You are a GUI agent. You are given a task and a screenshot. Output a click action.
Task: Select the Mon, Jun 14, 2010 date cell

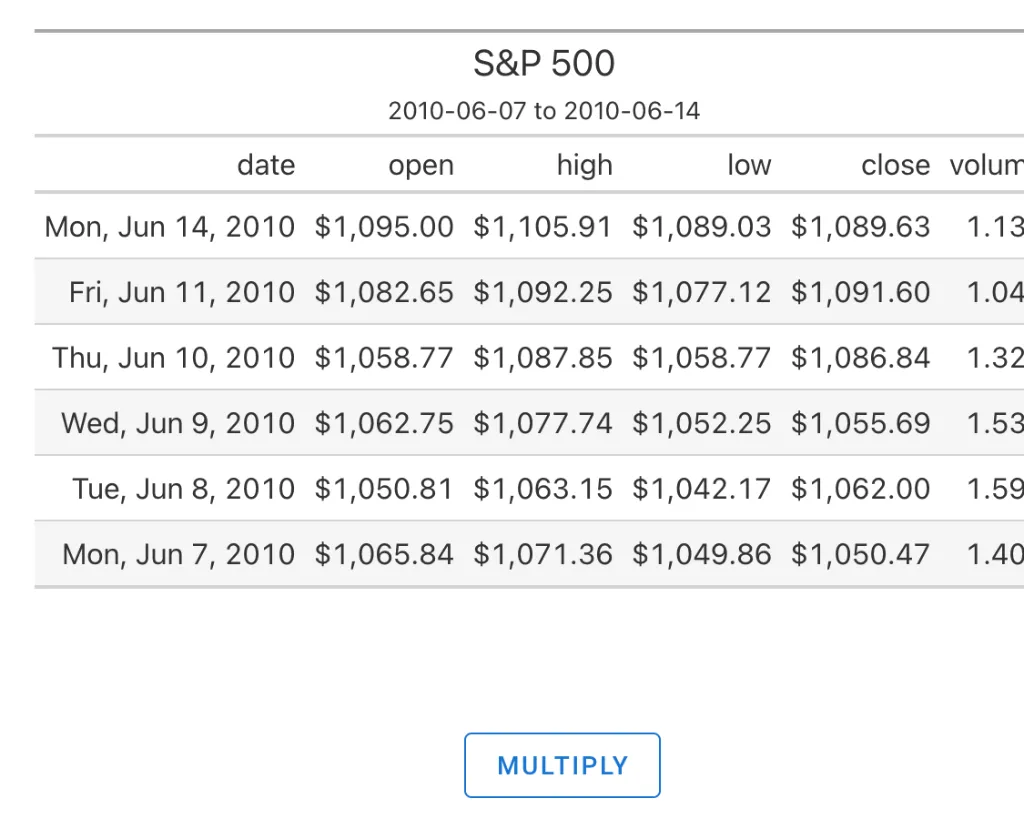[x=170, y=227]
